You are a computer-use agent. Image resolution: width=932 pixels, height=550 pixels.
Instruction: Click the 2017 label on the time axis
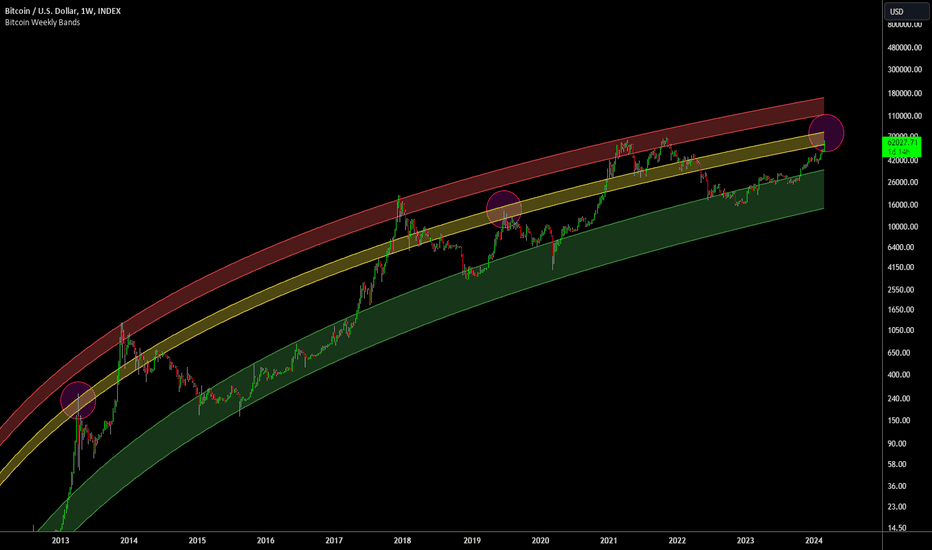point(334,540)
